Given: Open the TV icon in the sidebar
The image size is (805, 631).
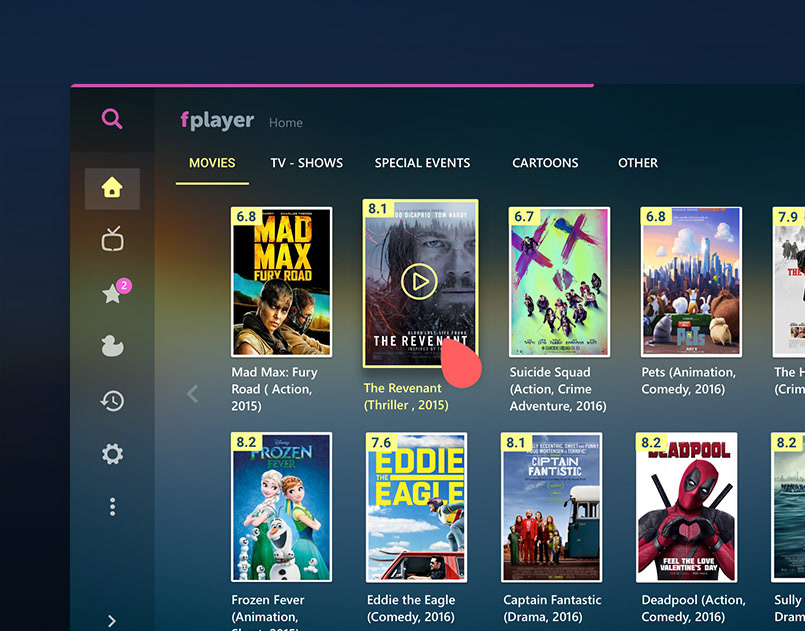Looking at the screenshot, I should coord(112,239).
